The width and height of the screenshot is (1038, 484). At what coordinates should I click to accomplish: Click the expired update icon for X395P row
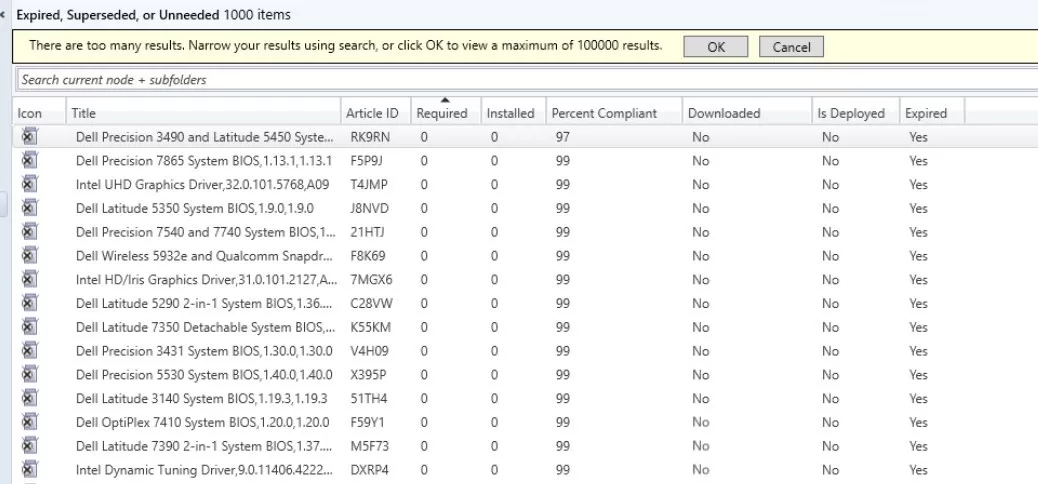pyautogui.click(x=28, y=375)
